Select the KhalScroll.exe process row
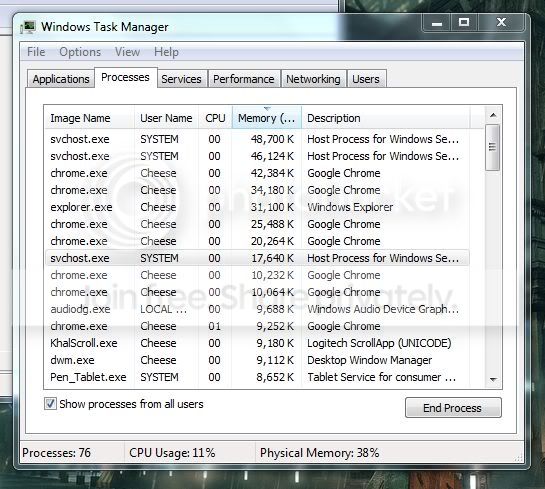Viewport: 545px width, 489px height. click(x=257, y=343)
